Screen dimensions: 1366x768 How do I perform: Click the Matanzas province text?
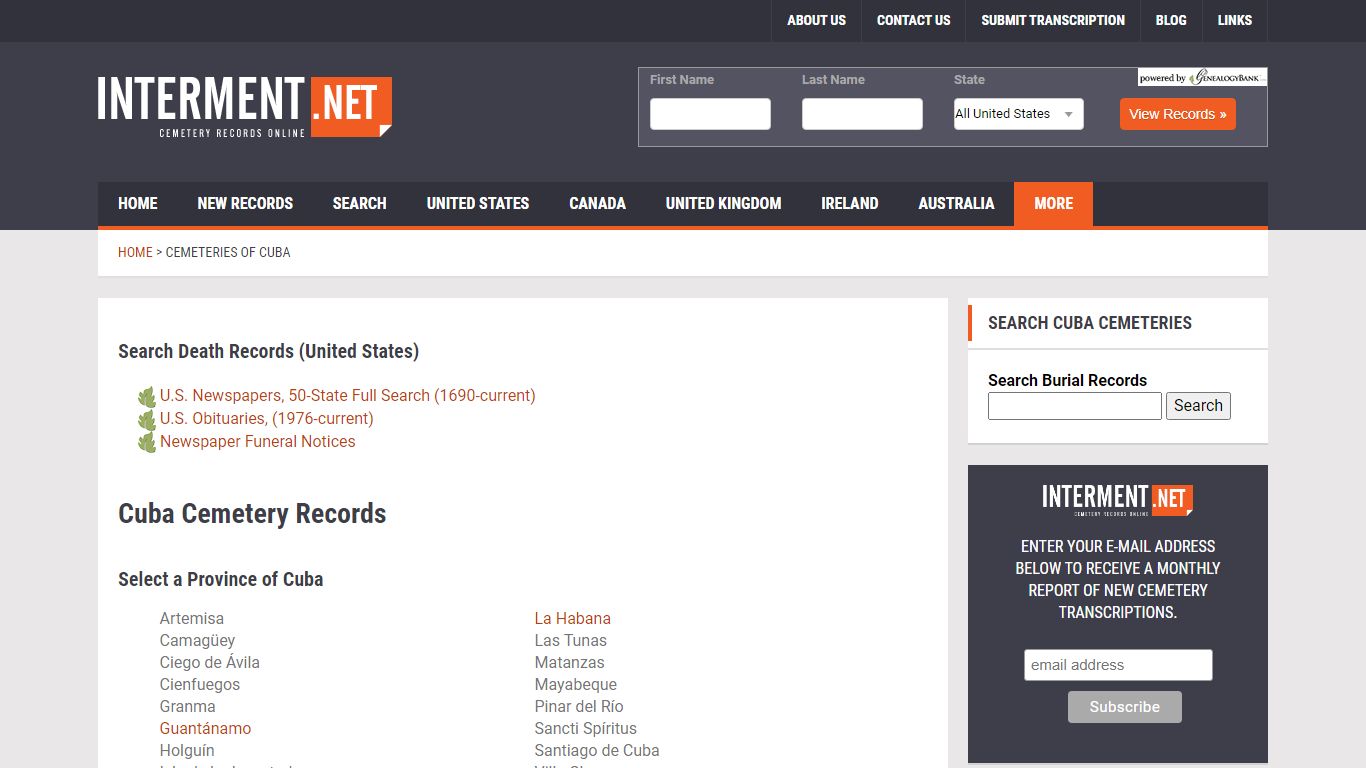pos(570,663)
